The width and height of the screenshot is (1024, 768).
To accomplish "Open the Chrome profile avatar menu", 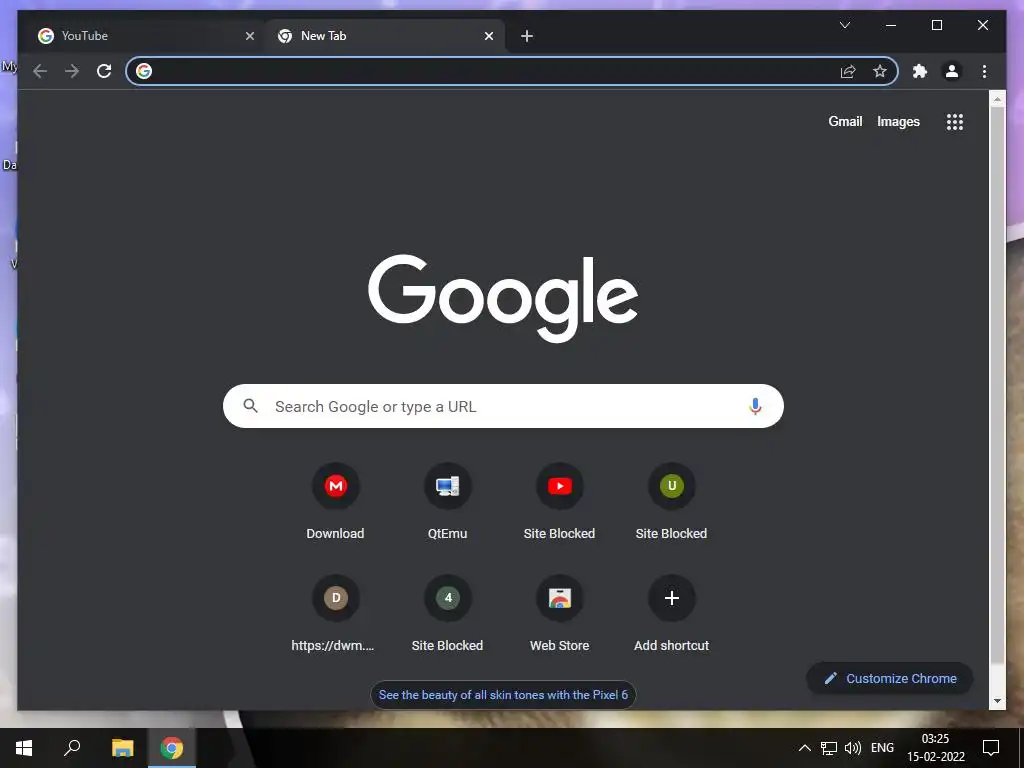I will coord(952,71).
